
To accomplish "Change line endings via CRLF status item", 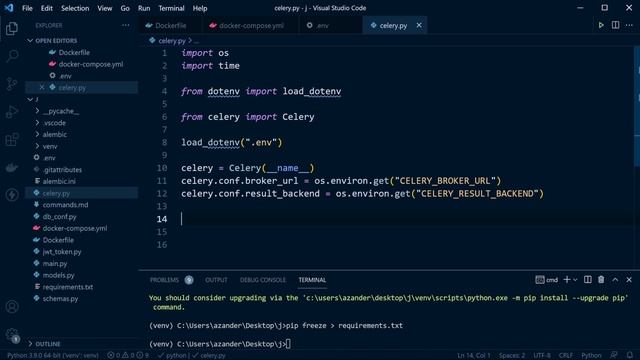I will pos(566,356).
